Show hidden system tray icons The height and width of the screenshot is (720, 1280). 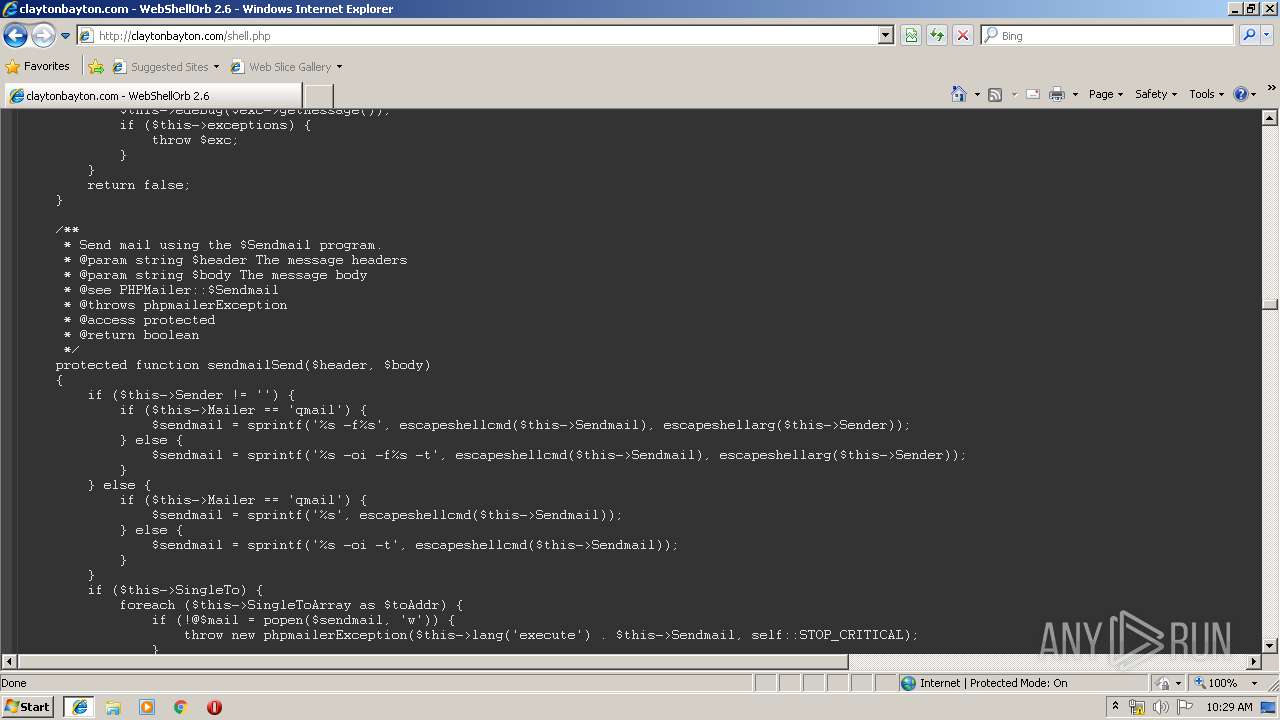click(1115, 707)
